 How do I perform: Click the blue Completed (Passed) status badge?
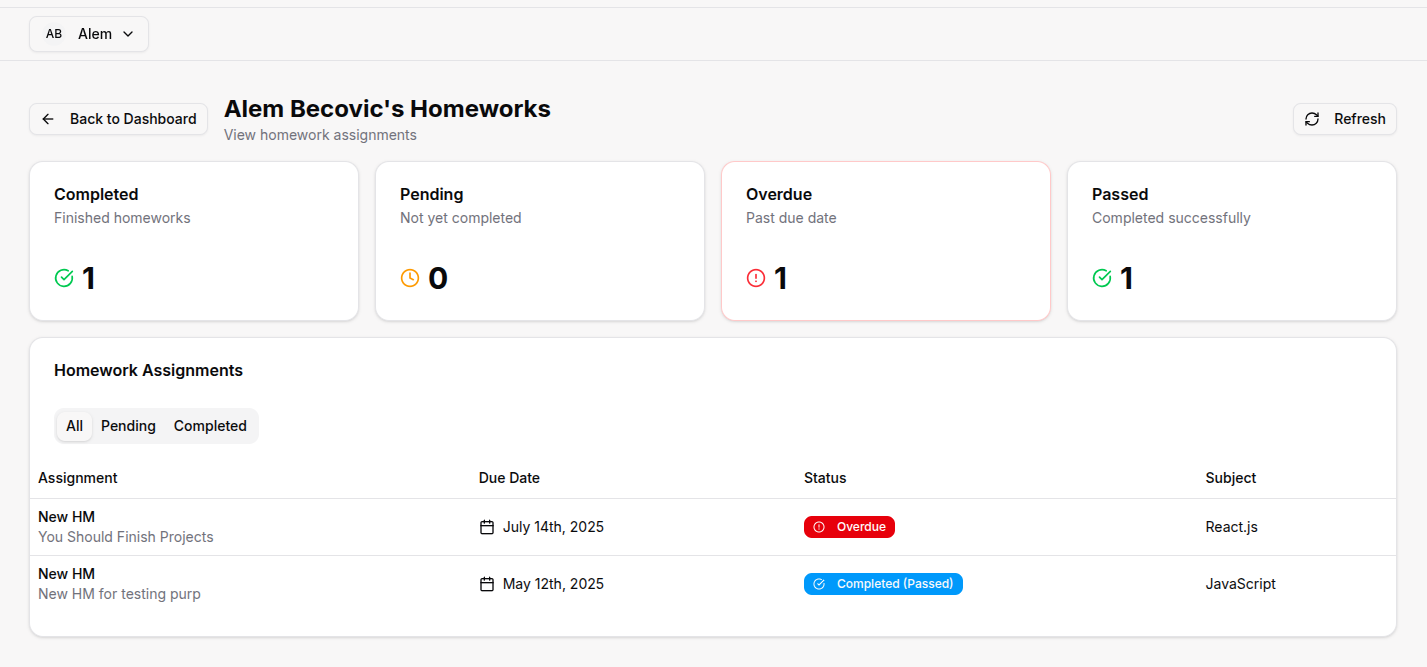(x=883, y=584)
